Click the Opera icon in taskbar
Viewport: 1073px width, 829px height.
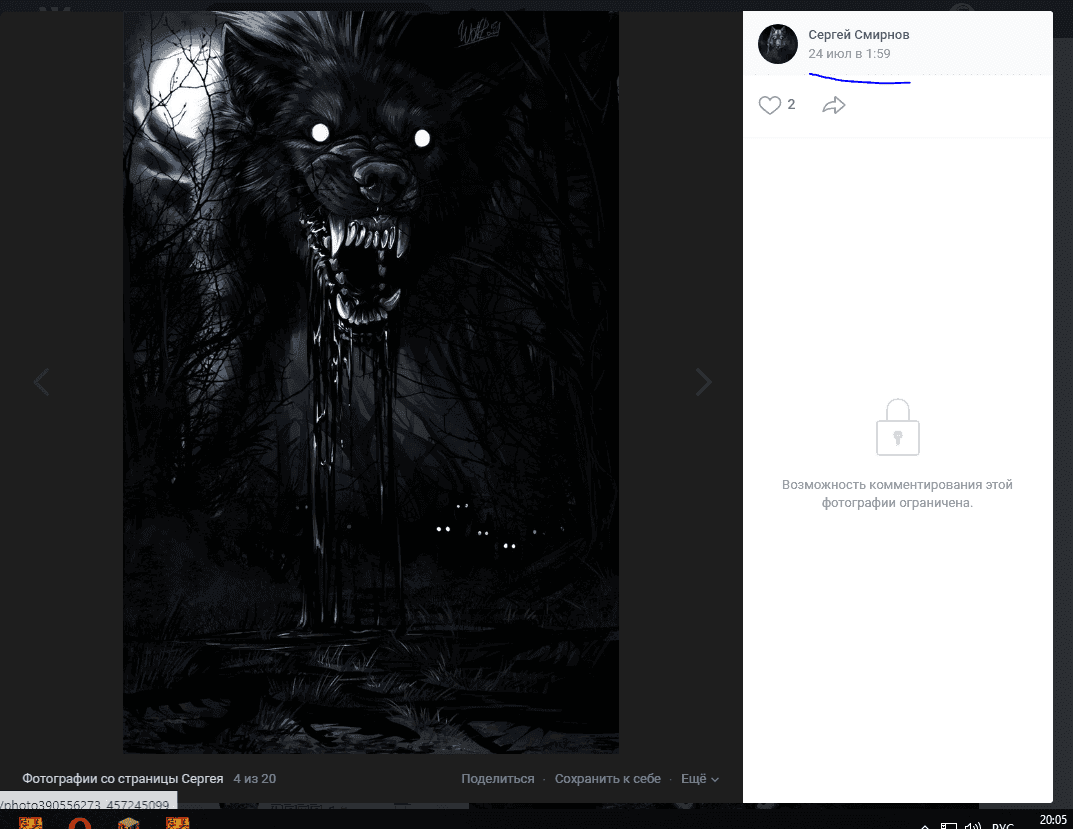(81, 823)
